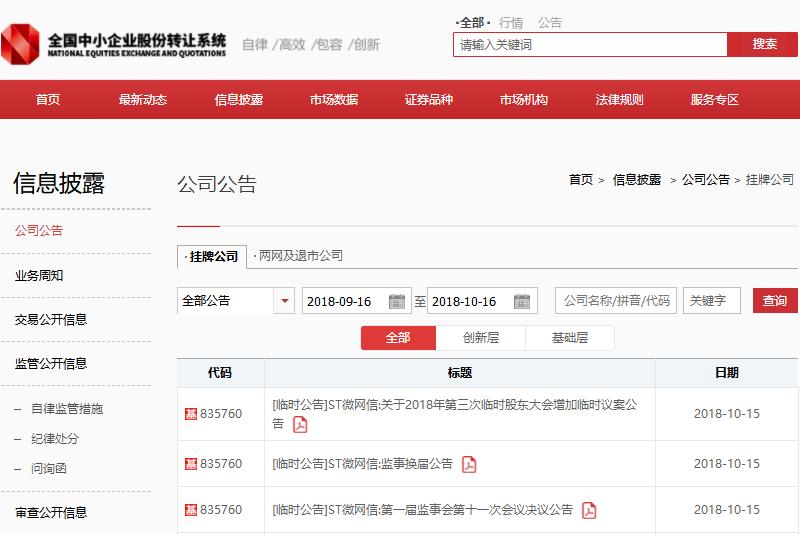Select the 公告 search scope option

549,23
